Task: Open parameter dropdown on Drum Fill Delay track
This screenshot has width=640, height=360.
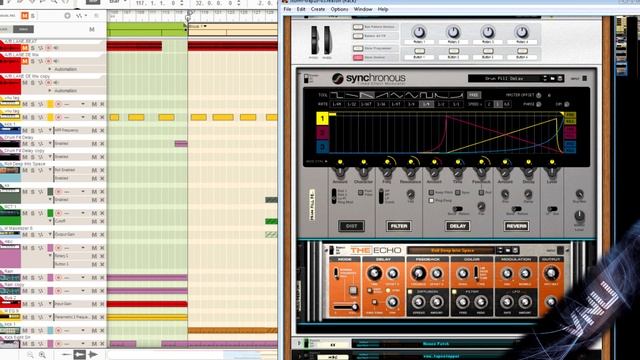Action: (x=51, y=144)
